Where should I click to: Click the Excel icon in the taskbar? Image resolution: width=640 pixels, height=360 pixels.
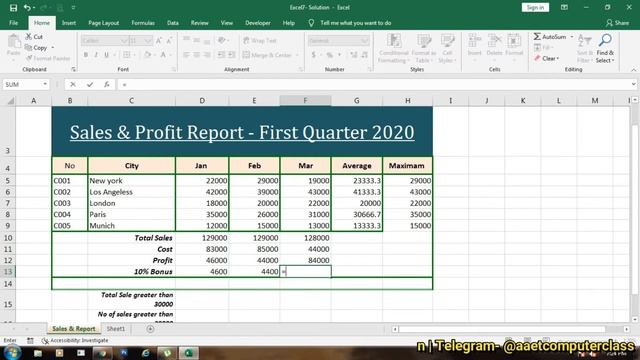point(188,353)
